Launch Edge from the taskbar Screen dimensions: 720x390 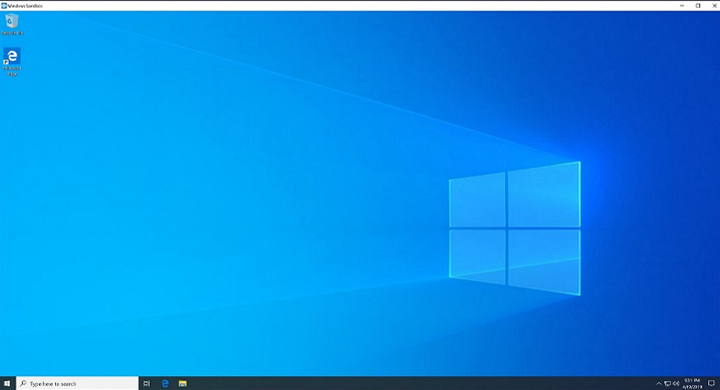(x=165, y=383)
